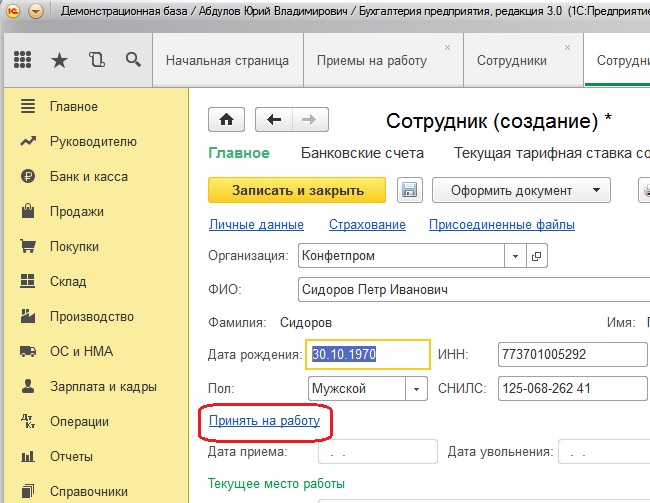Open the sections menu grid icon
The width and height of the screenshot is (650, 503).
22,61
